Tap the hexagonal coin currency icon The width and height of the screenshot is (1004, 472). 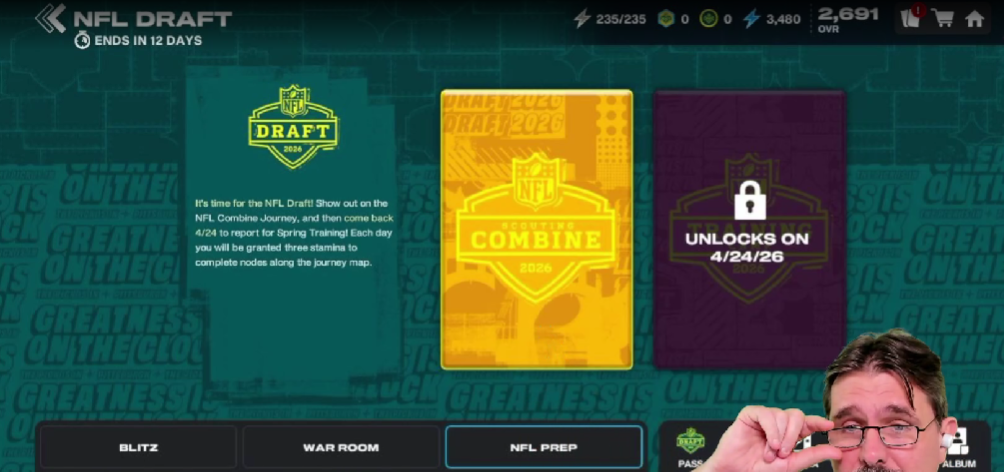coord(667,19)
